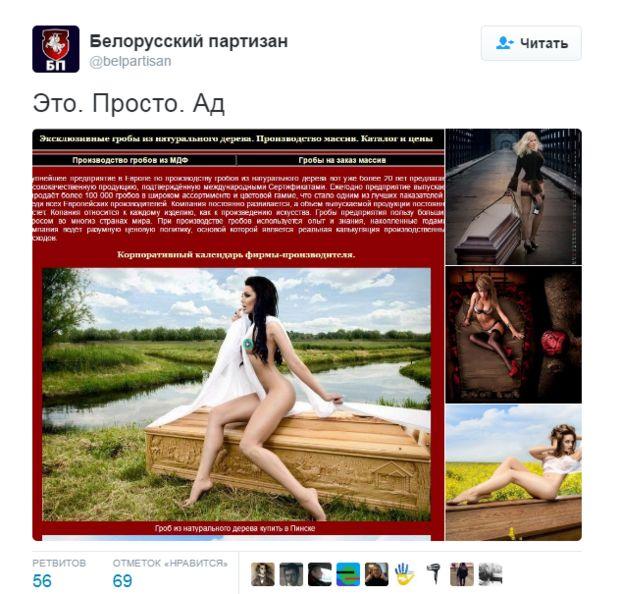Follow the account with Читать
This screenshot has width=620, height=594.
click(x=531, y=43)
